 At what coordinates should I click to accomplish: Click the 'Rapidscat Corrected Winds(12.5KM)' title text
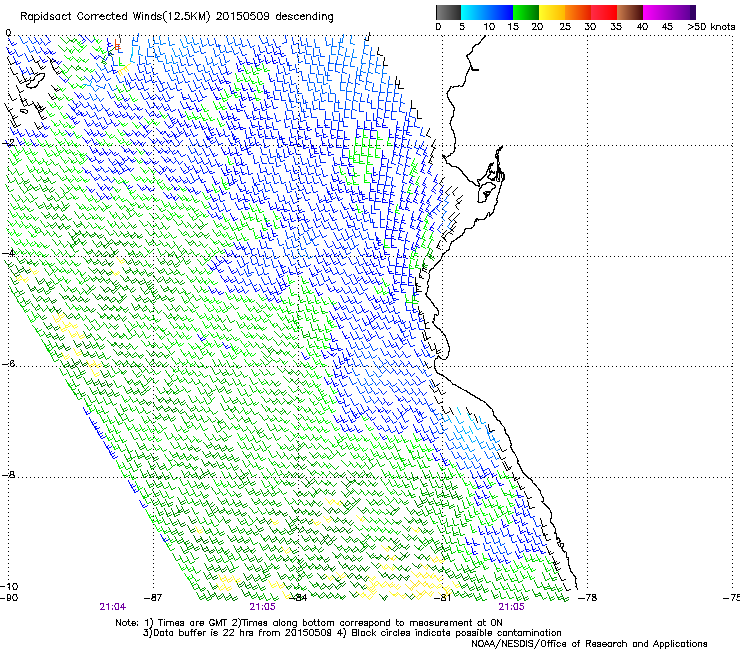click(115, 17)
